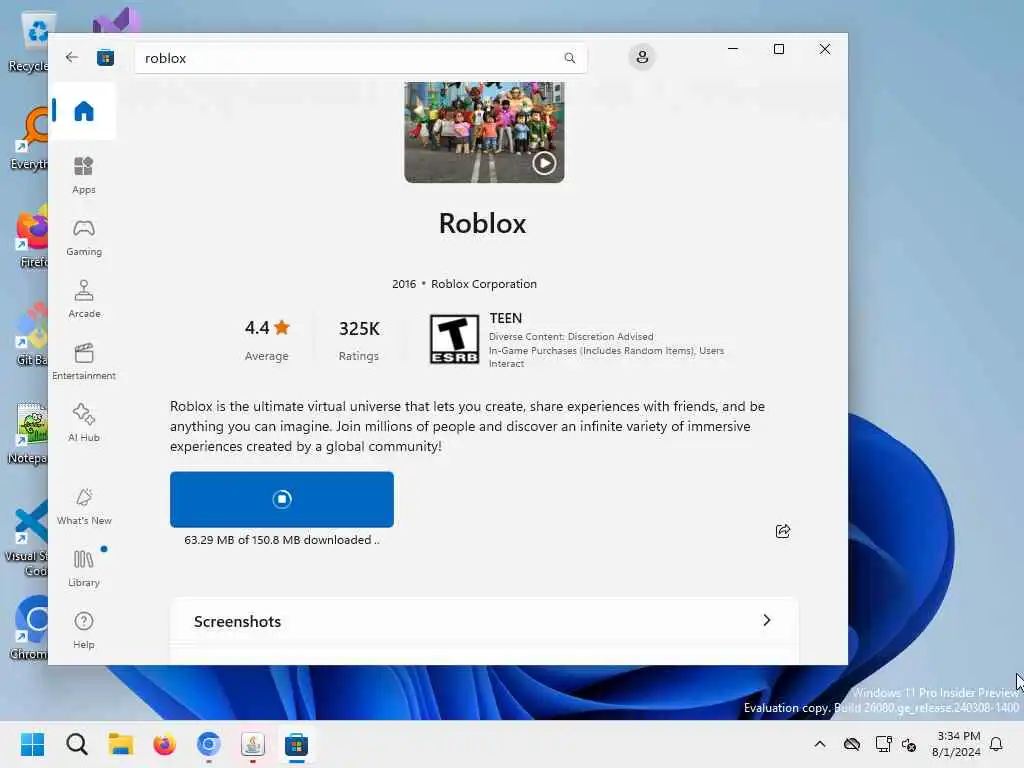
Task: Open the notification bell in the tray
Action: point(996,744)
